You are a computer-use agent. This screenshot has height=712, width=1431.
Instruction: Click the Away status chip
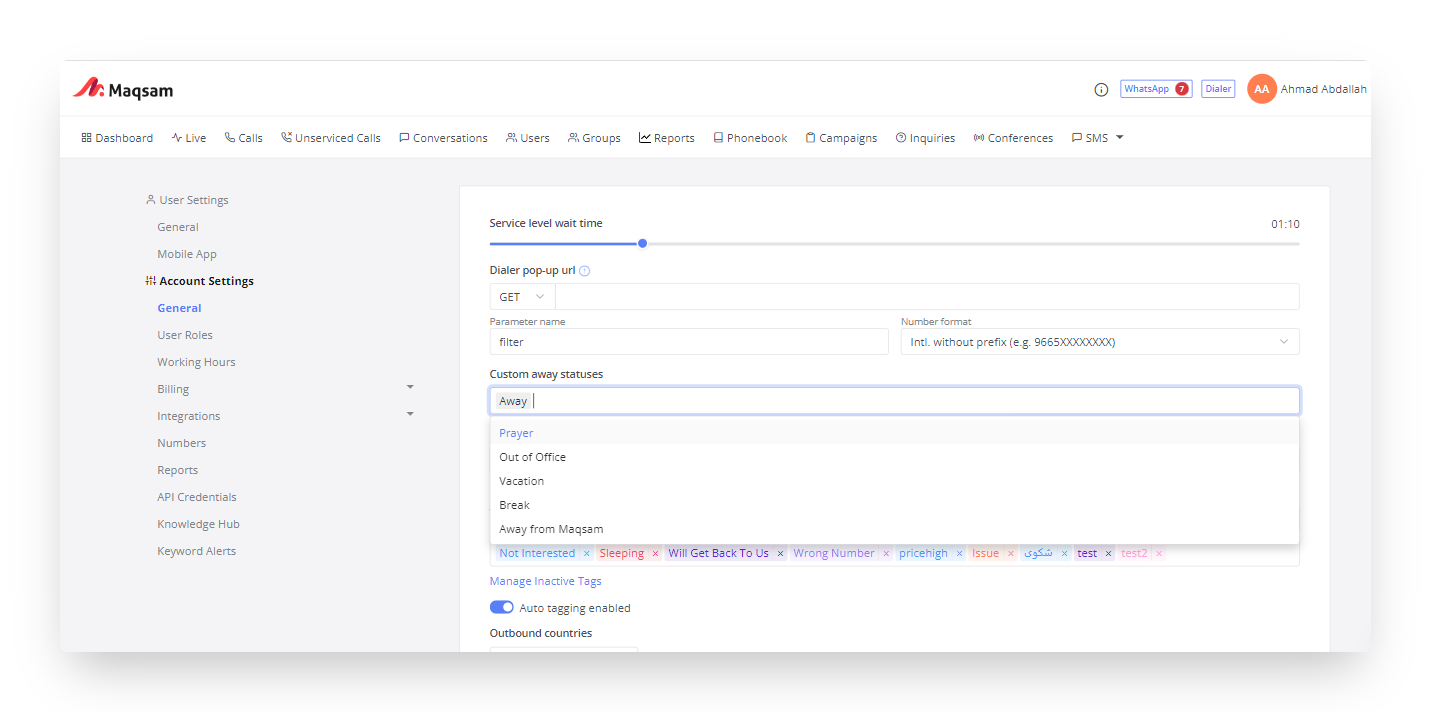(513, 401)
